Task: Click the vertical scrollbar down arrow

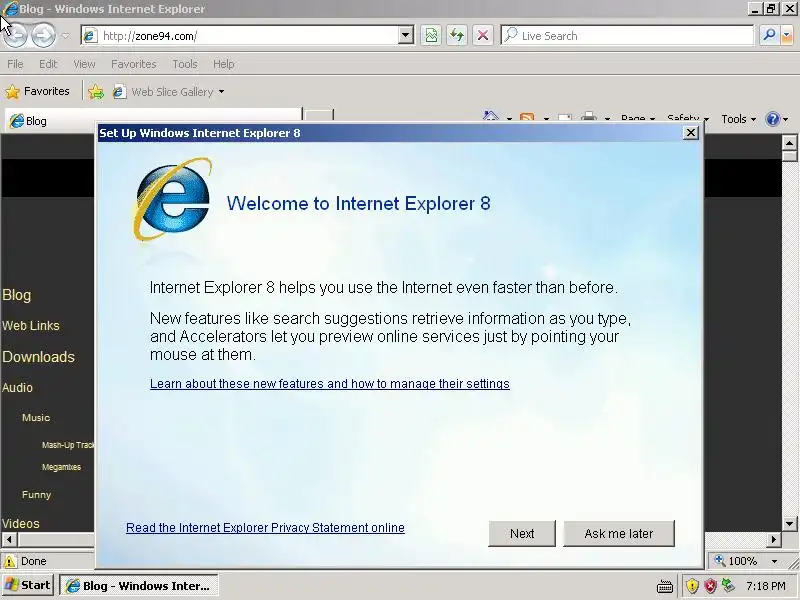Action: coord(789,523)
